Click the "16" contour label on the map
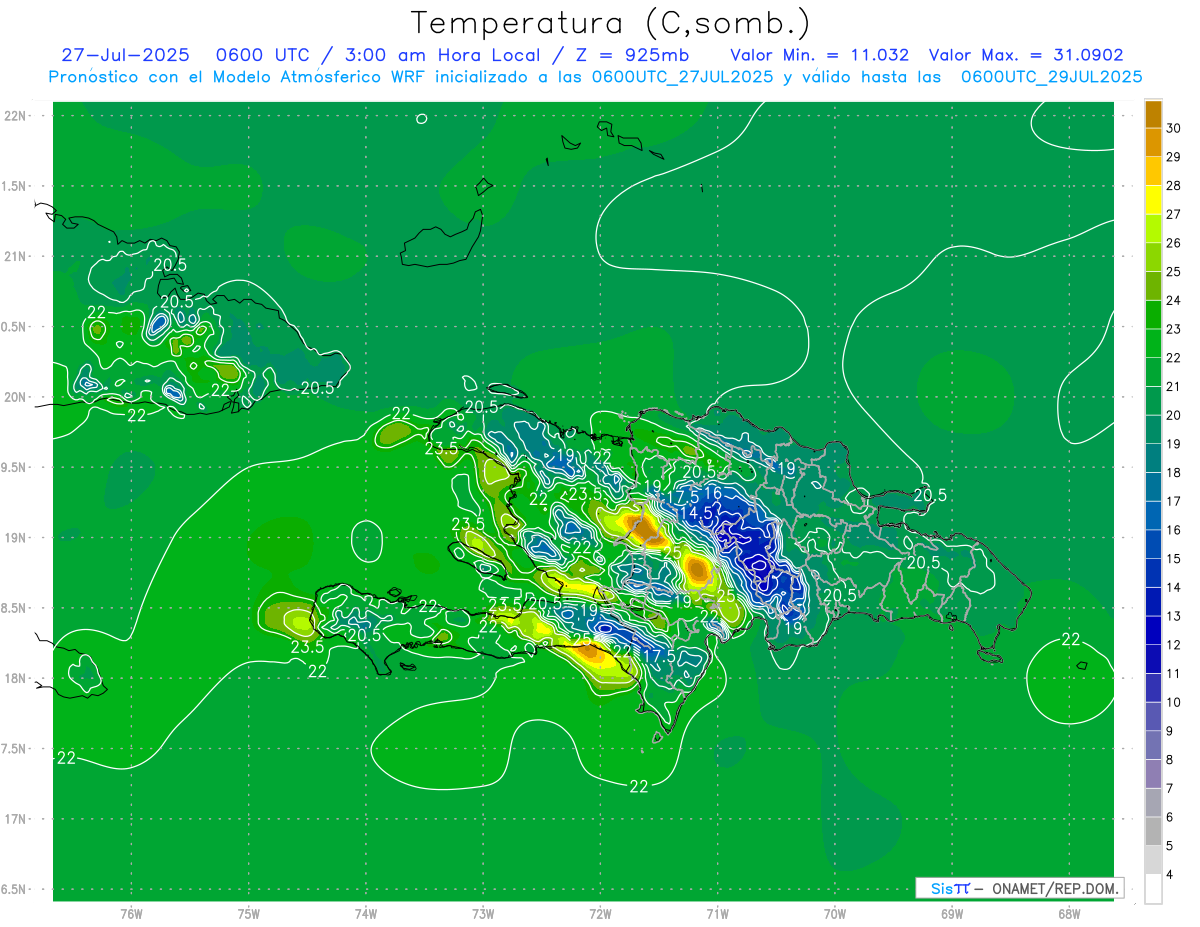1200x927 pixels. [x=713, y=494]
